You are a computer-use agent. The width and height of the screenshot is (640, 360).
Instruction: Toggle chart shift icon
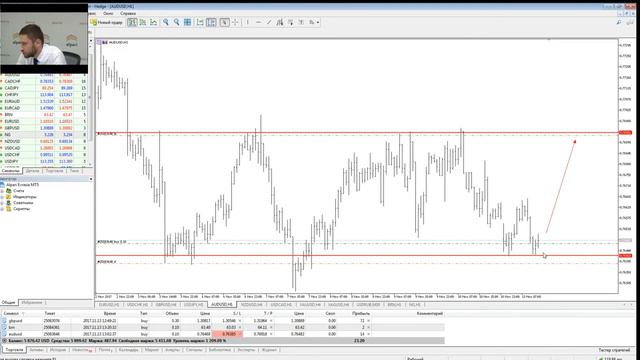click(211, 22)
